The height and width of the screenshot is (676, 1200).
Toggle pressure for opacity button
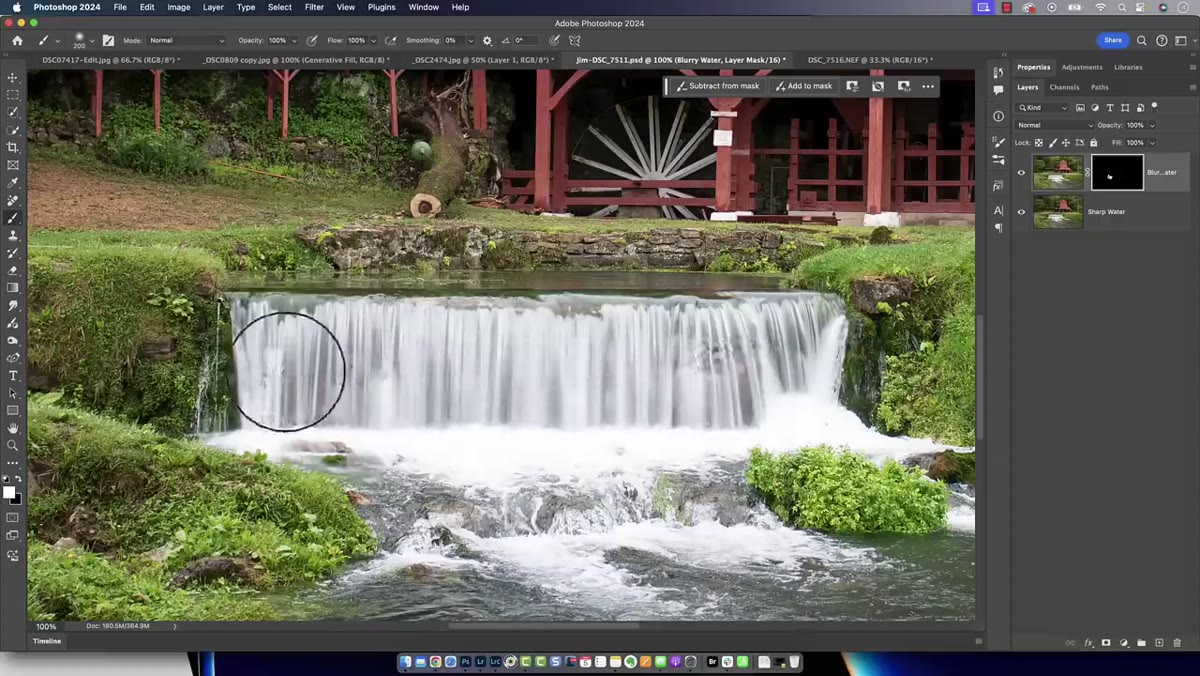(312, 41)
